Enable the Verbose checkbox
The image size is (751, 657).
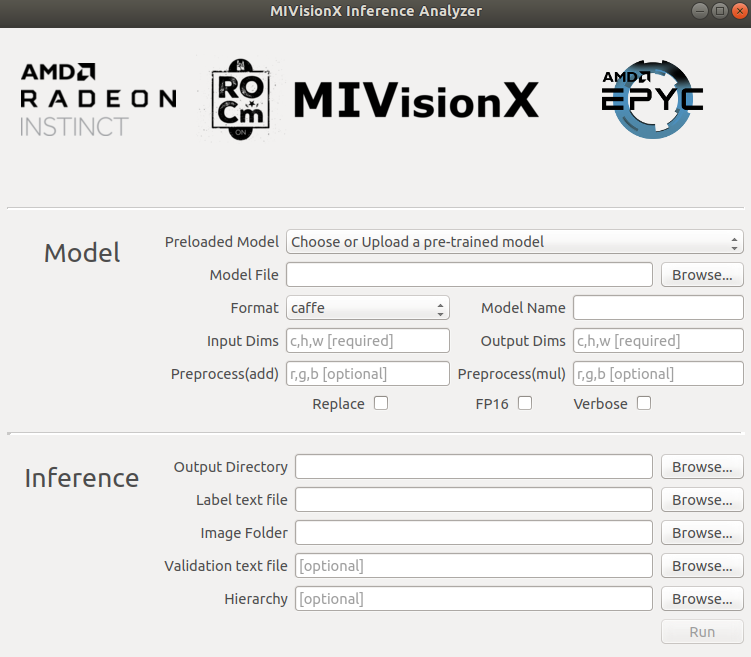(x=644, y=403)
